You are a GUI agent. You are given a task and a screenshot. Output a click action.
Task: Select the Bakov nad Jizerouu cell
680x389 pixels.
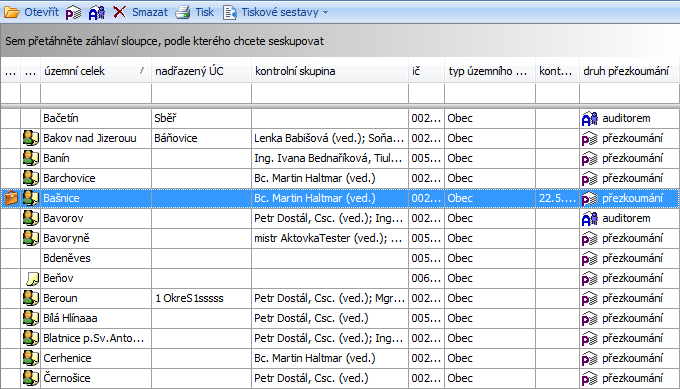96,138
